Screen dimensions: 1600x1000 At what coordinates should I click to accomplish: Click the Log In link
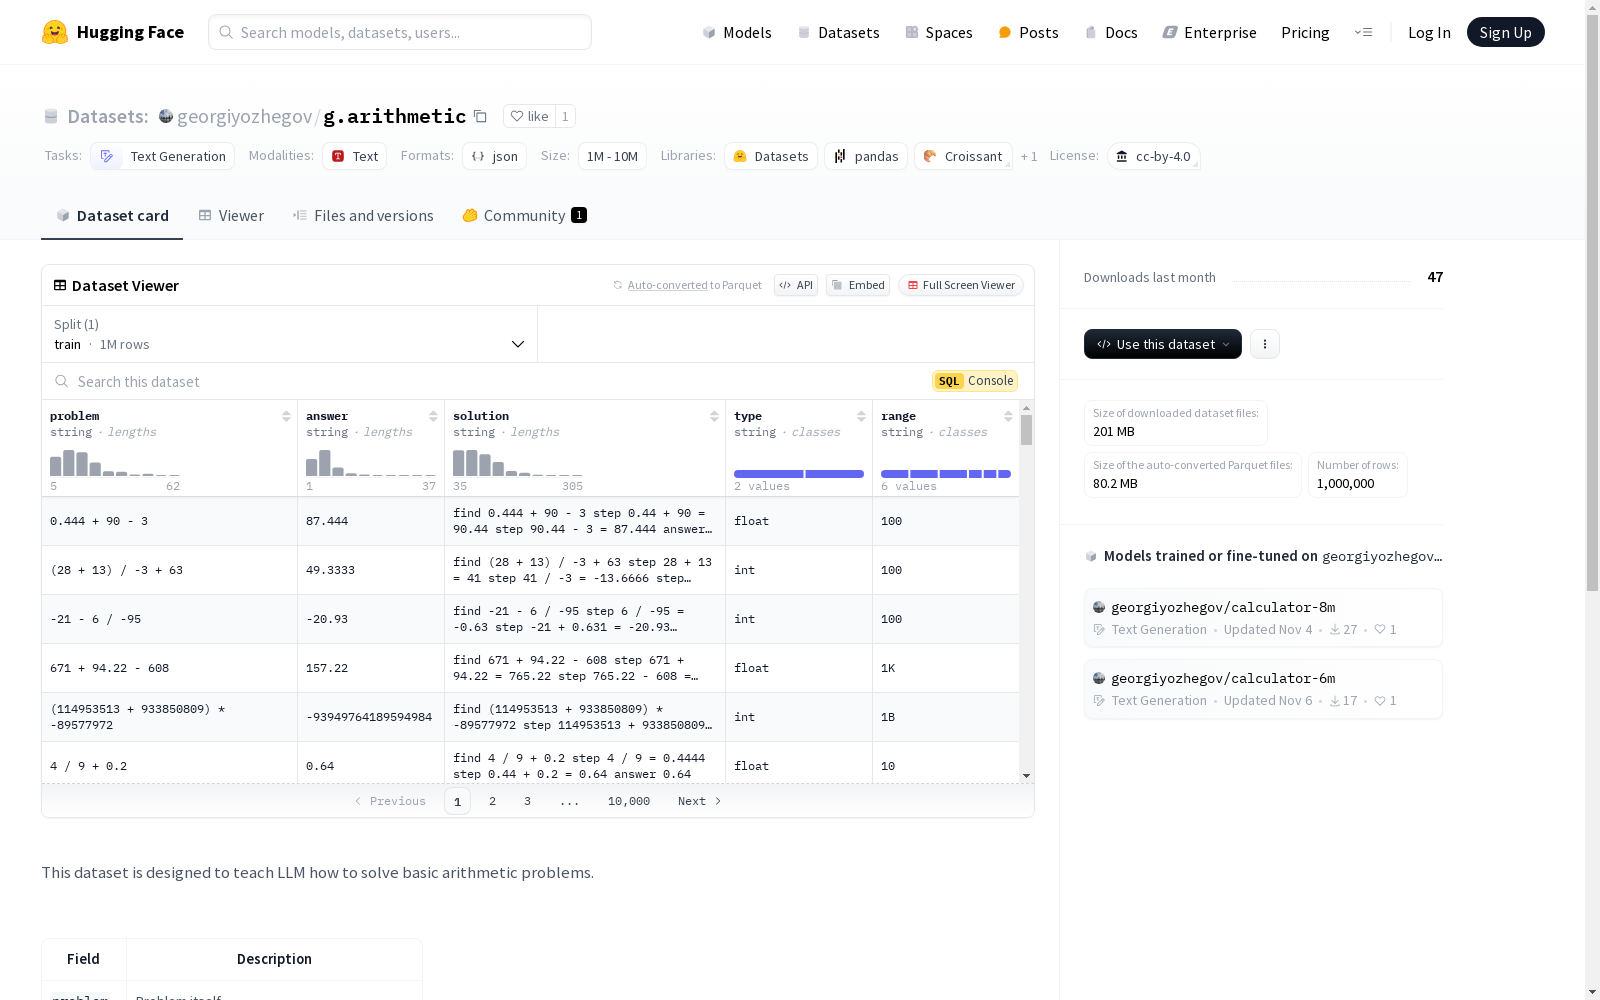point(1429,32)
